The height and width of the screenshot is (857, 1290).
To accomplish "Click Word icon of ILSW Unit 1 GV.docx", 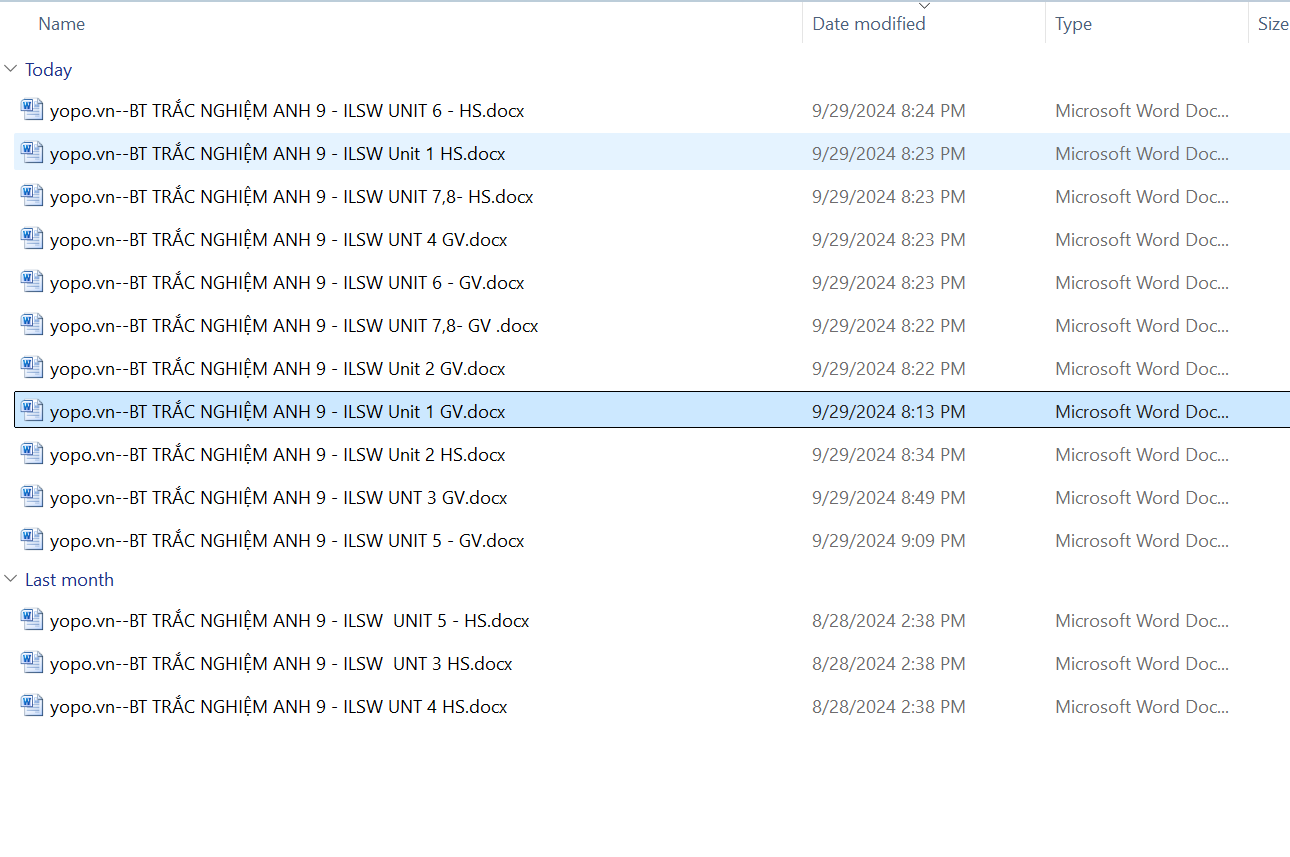I will coord(32,411).
